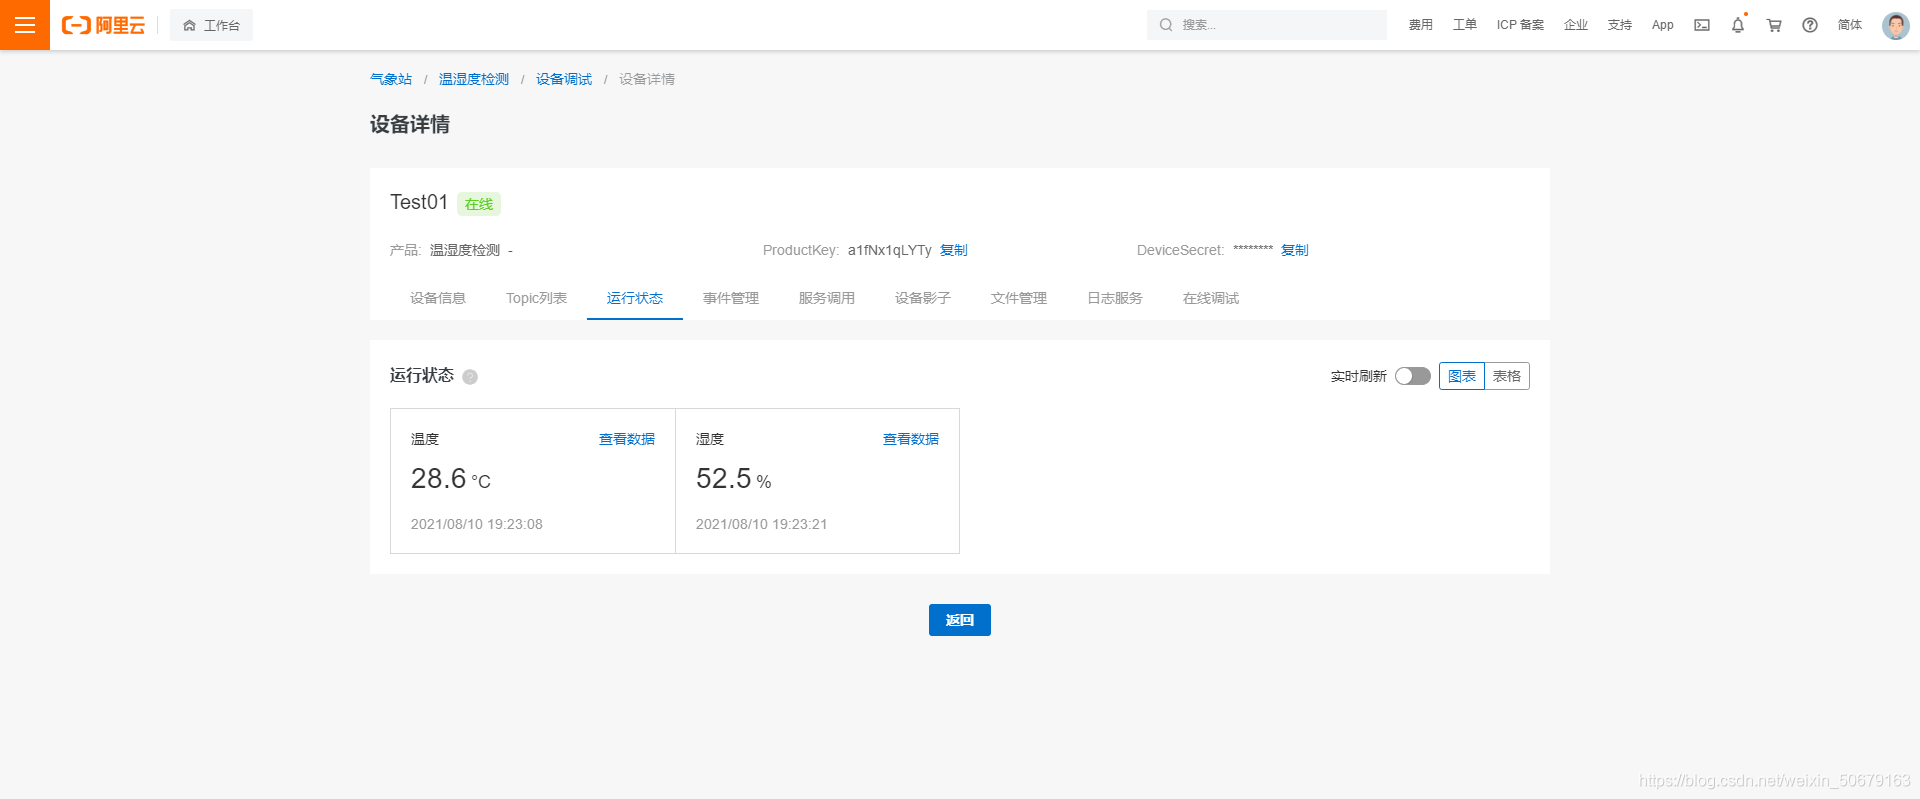Click timestamp 2021/08/10 19:23:21
The image size is (1920, 799).
761,524
